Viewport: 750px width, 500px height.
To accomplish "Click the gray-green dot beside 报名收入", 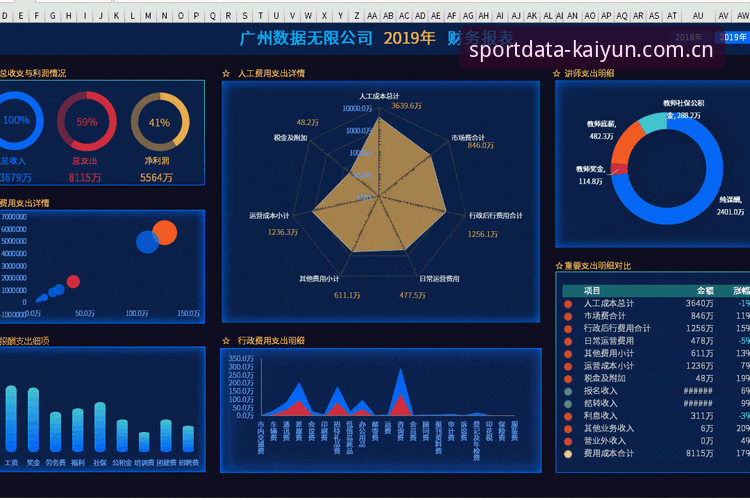I will (568, 391).
